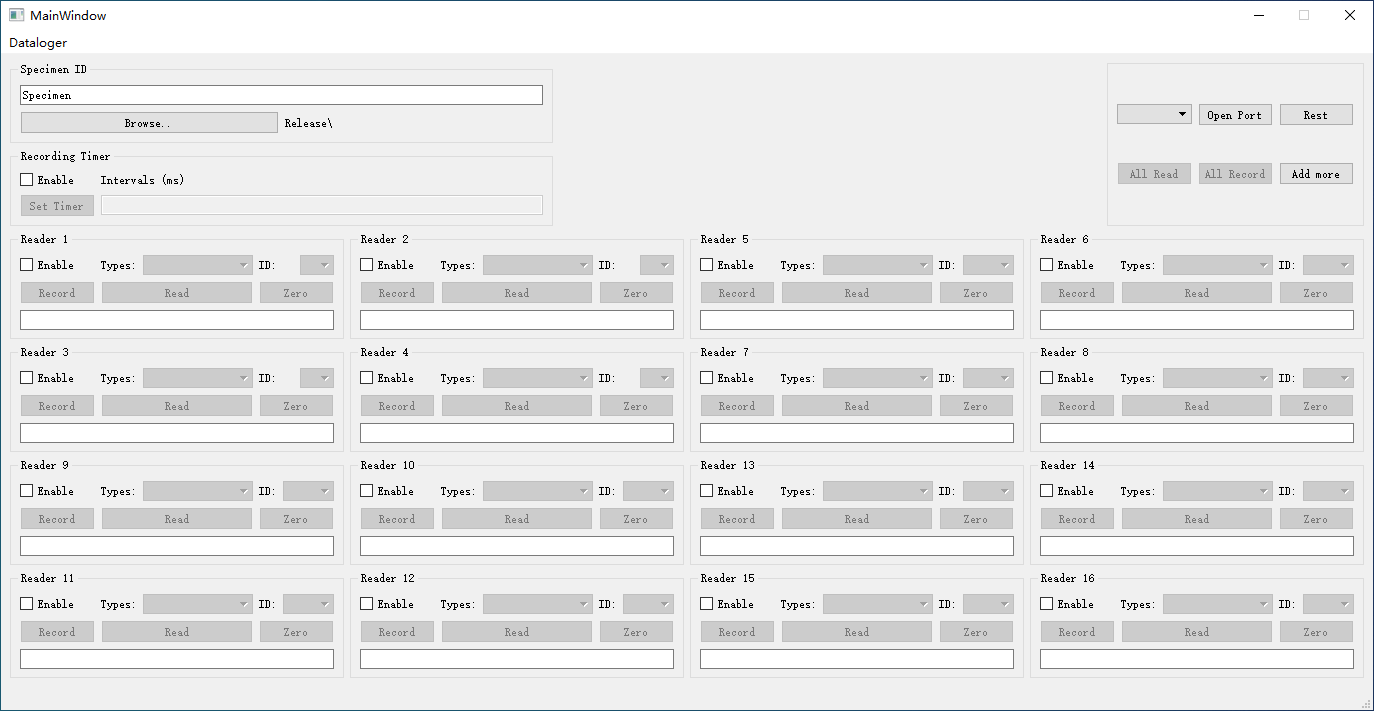
Task: Click the Add more button
Action: (1316, 174)
